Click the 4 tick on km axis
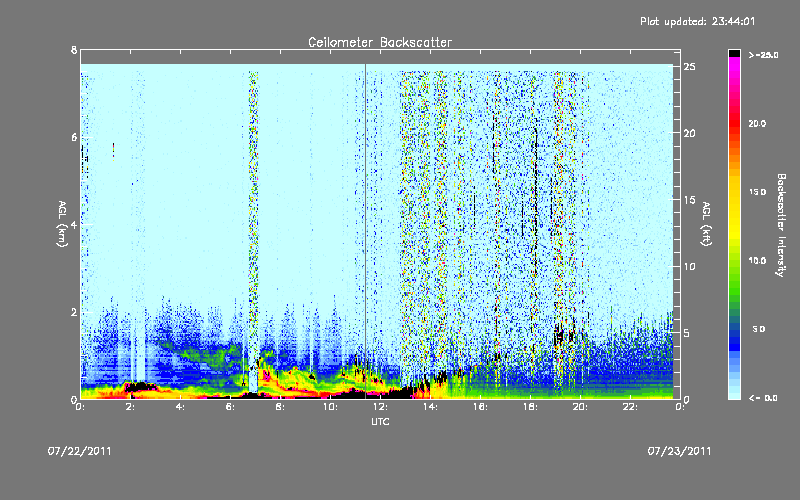Image resolution: width=800 pixels, height=500 pixels. tap(74, 225)
